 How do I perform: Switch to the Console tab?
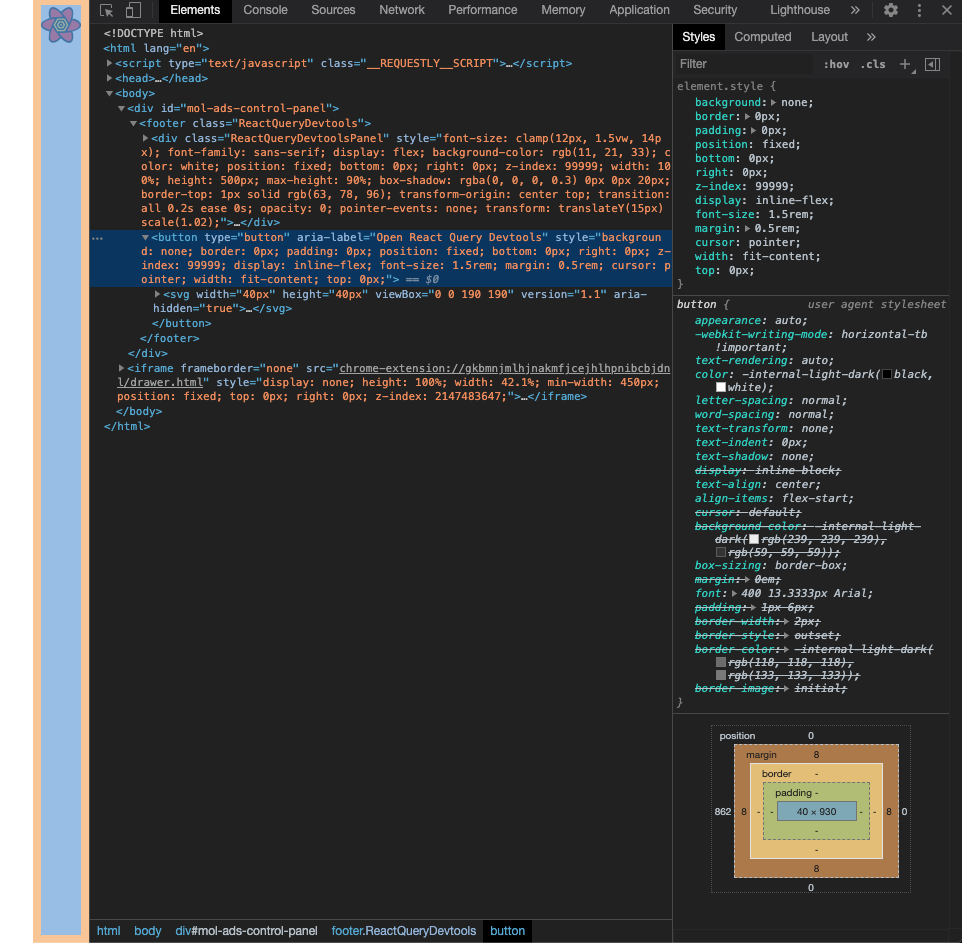(265, 10)
